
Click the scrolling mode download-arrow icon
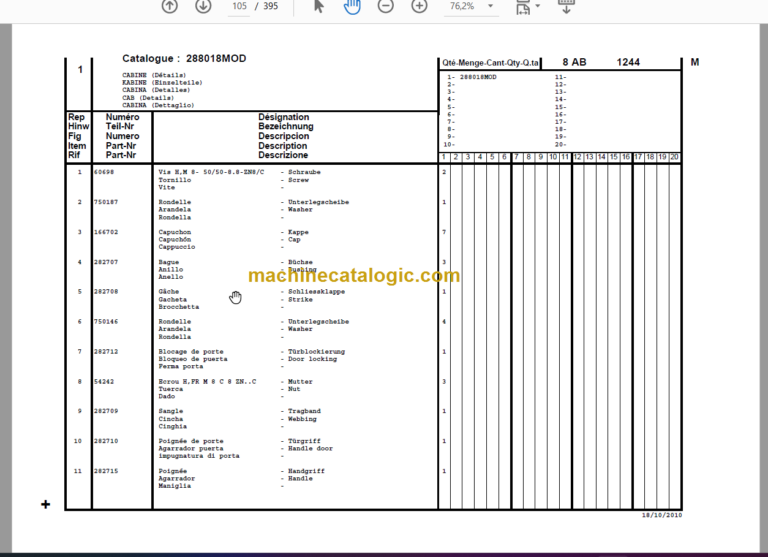coord(566,6)
